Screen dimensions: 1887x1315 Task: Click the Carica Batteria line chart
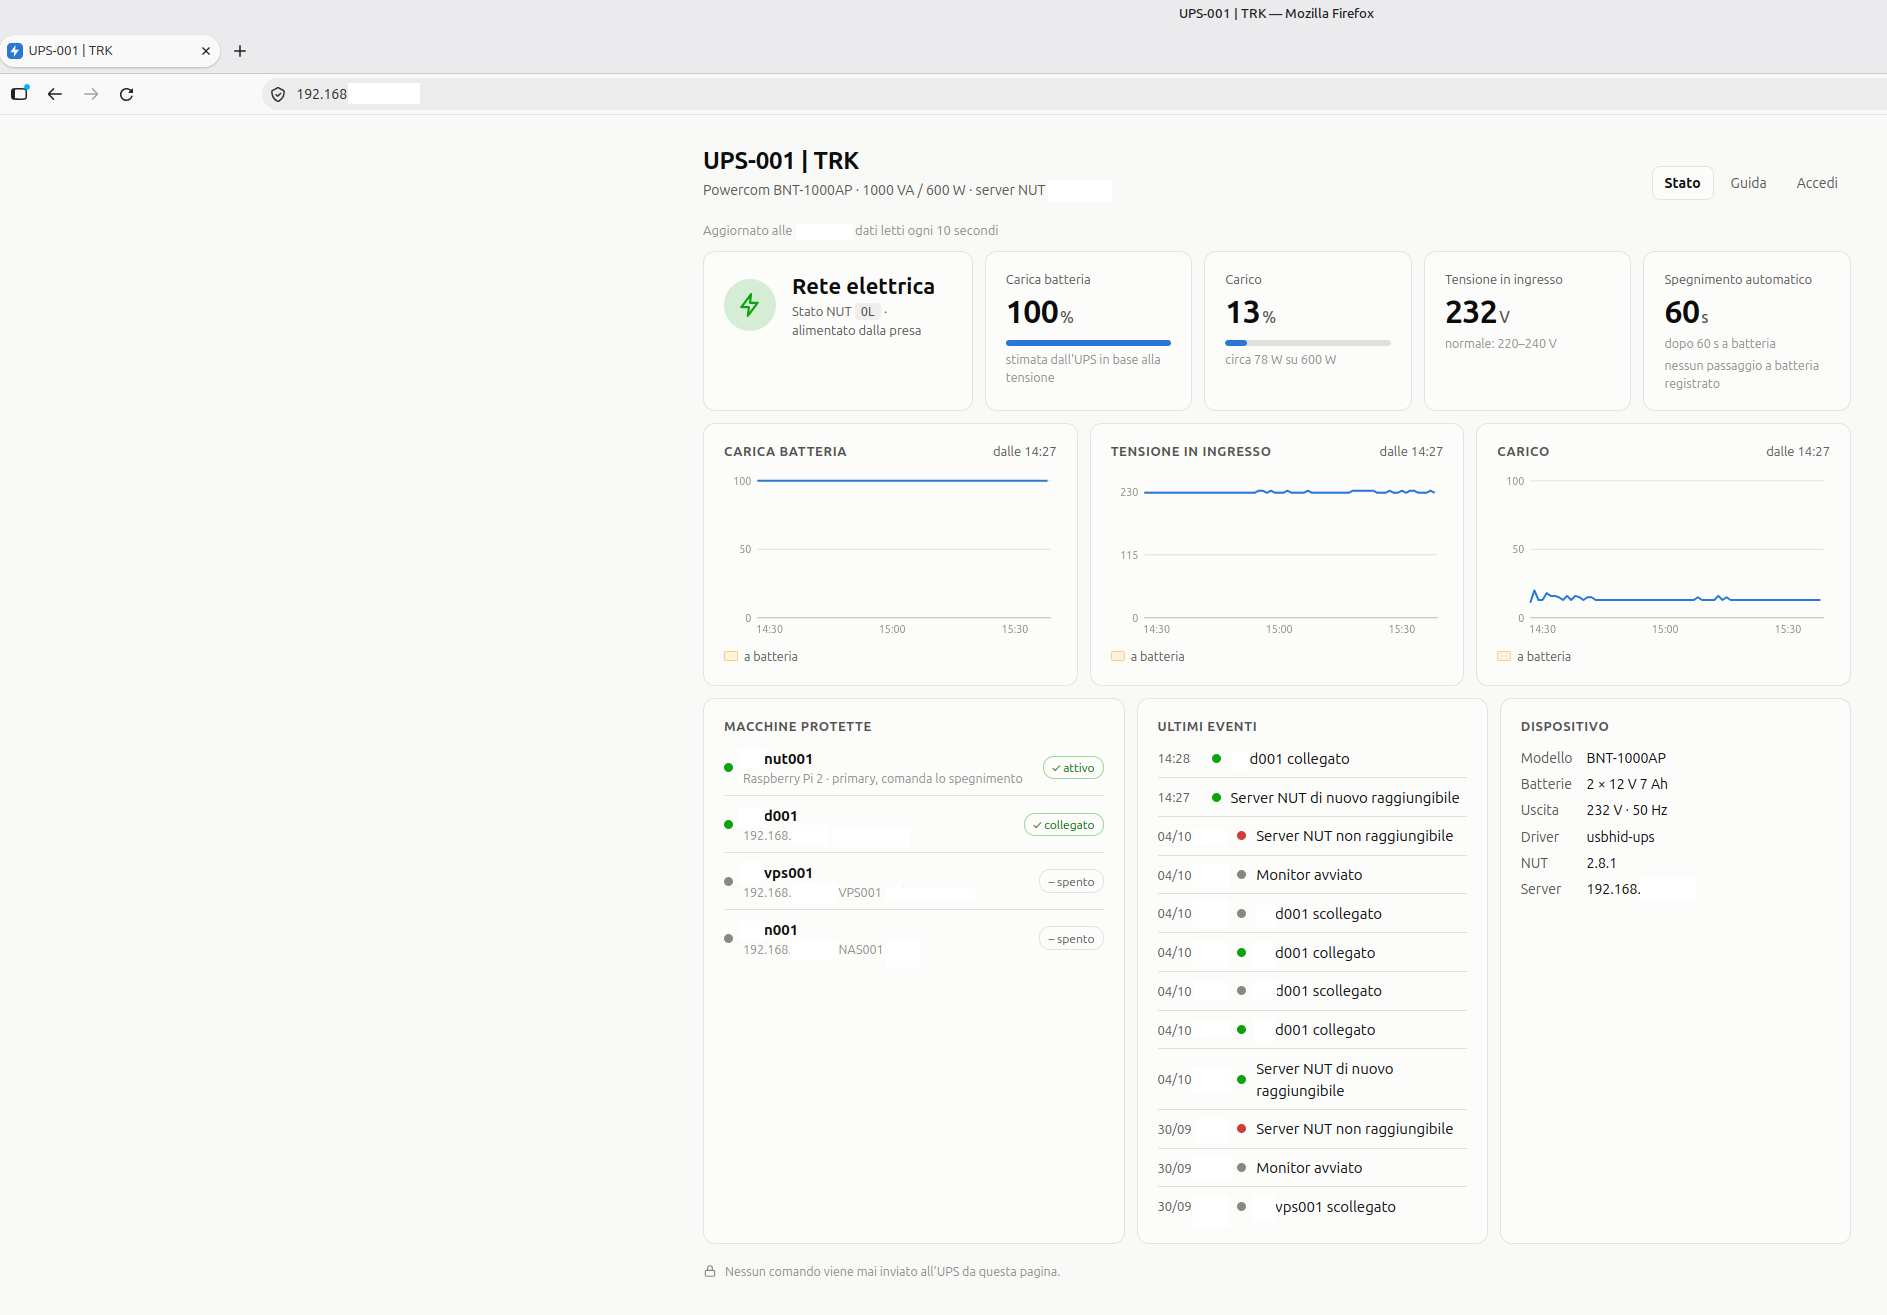click(x=890, y=553)
